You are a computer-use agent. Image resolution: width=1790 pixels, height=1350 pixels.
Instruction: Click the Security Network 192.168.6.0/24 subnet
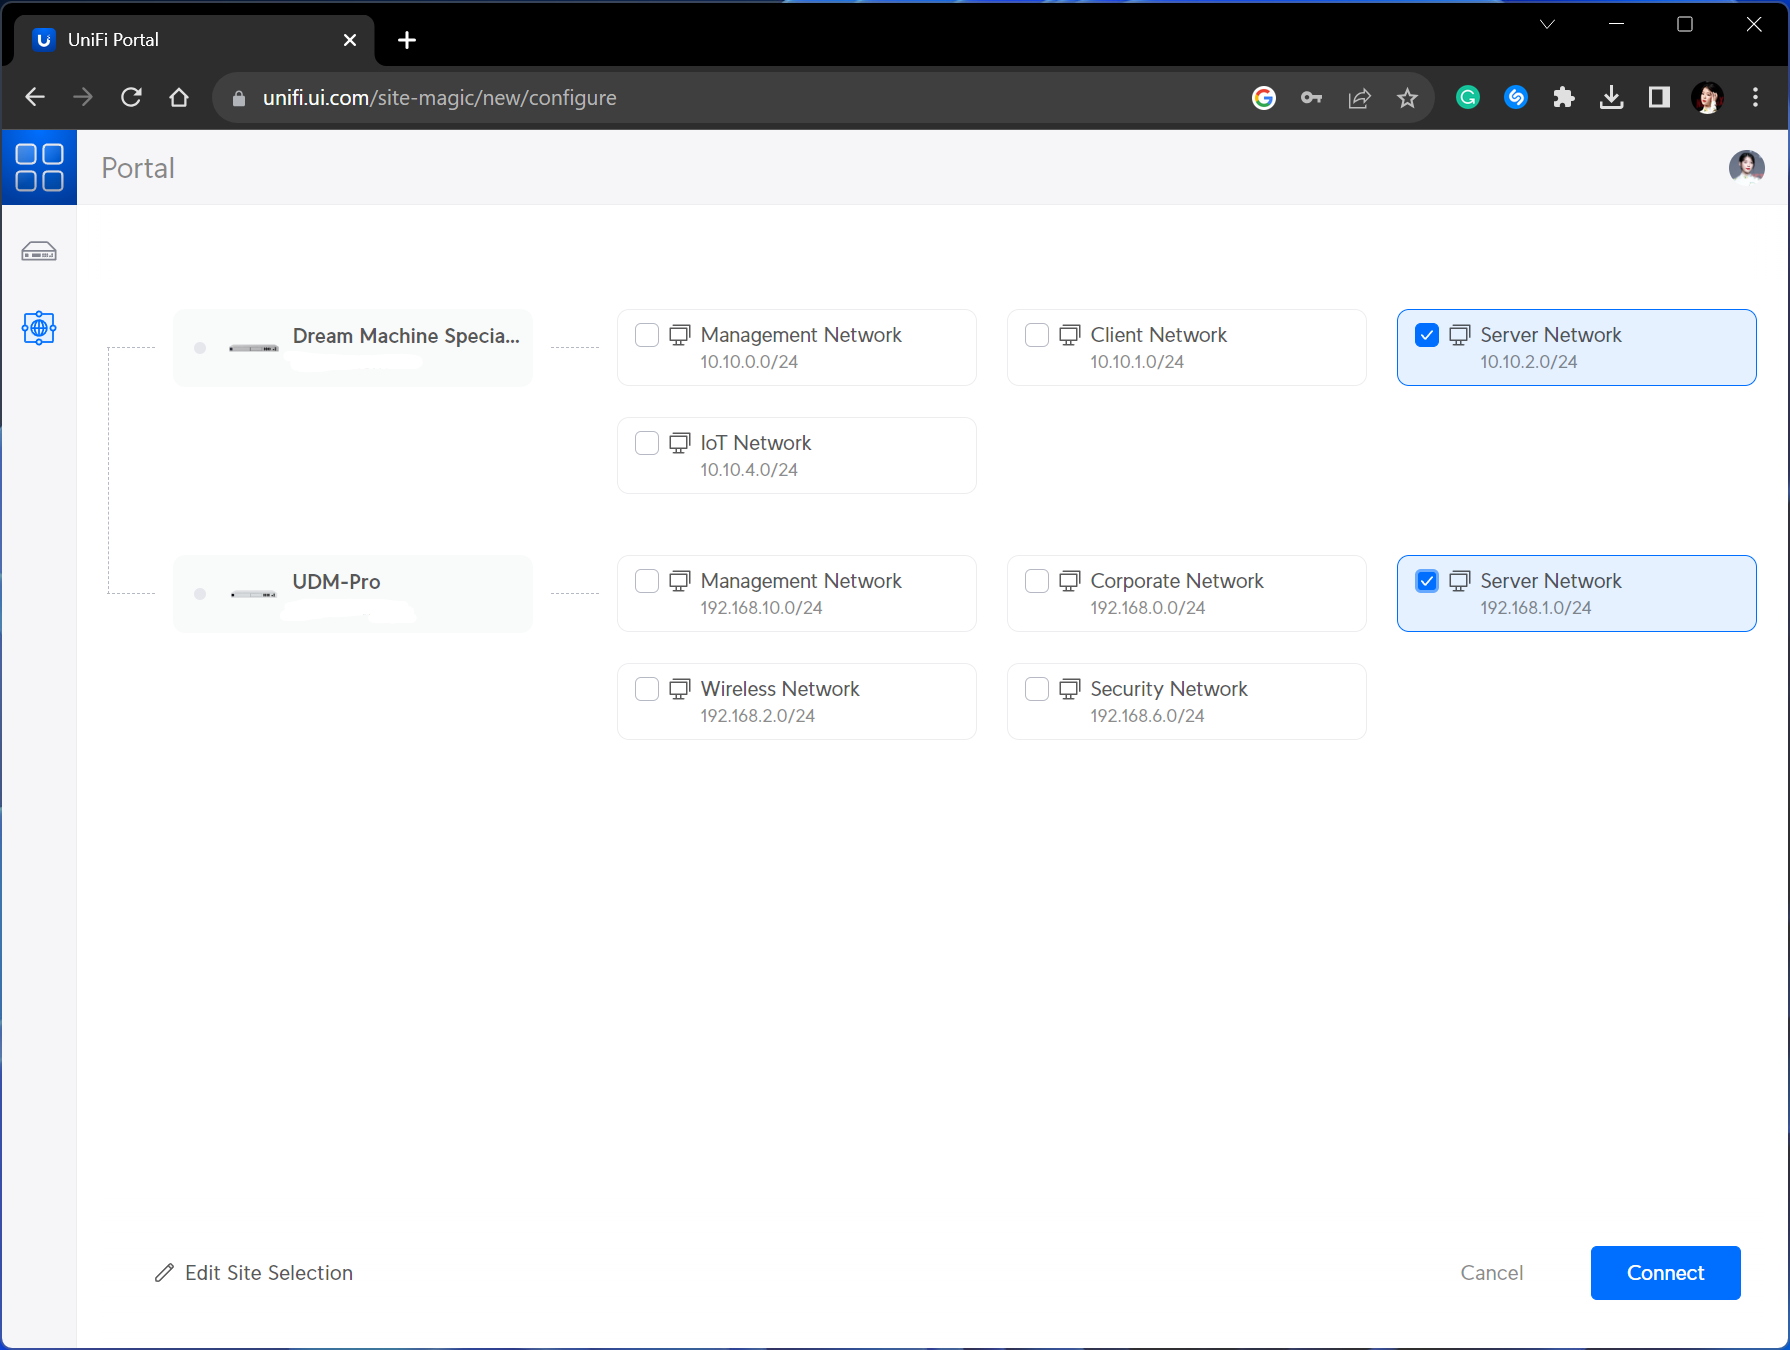coord(1147,716)
